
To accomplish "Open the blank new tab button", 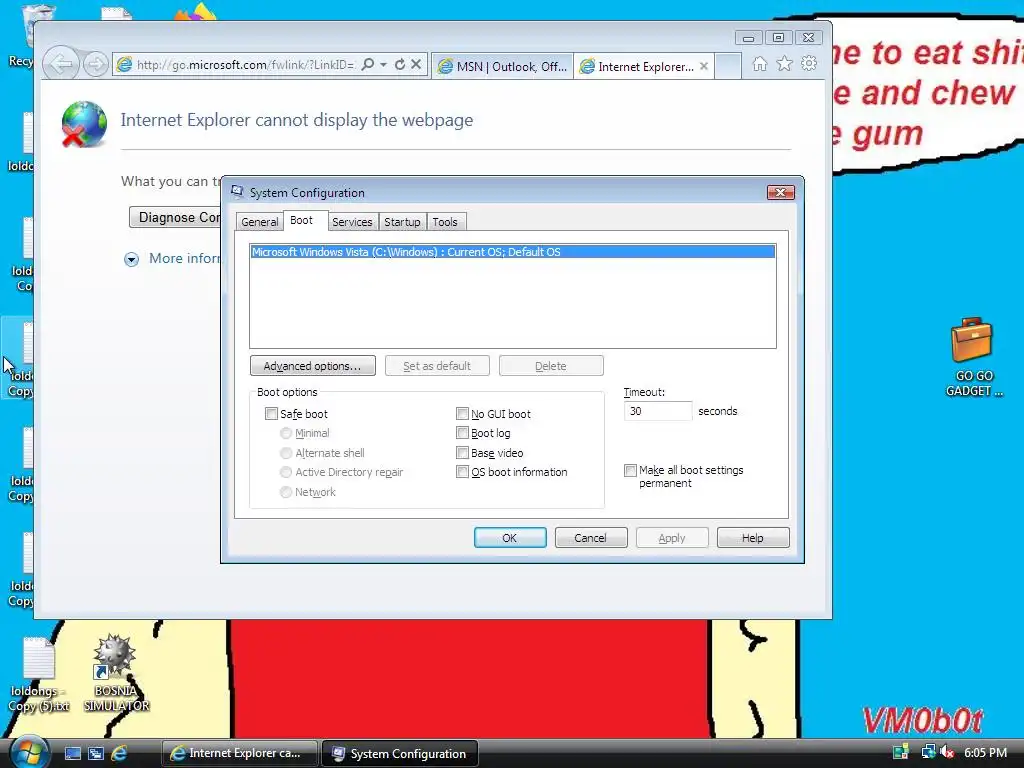I will (x=728, y=66).
